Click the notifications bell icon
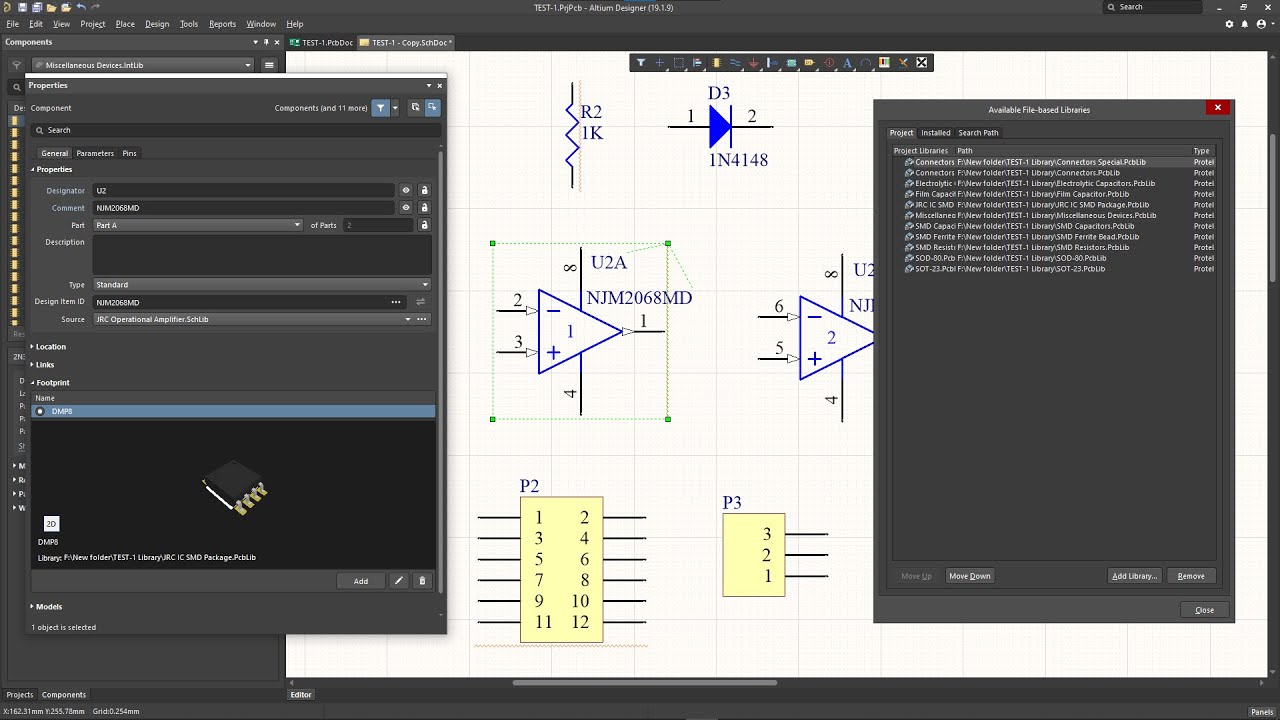Viewport: 1280px width, 720px height. [1244, 24]
